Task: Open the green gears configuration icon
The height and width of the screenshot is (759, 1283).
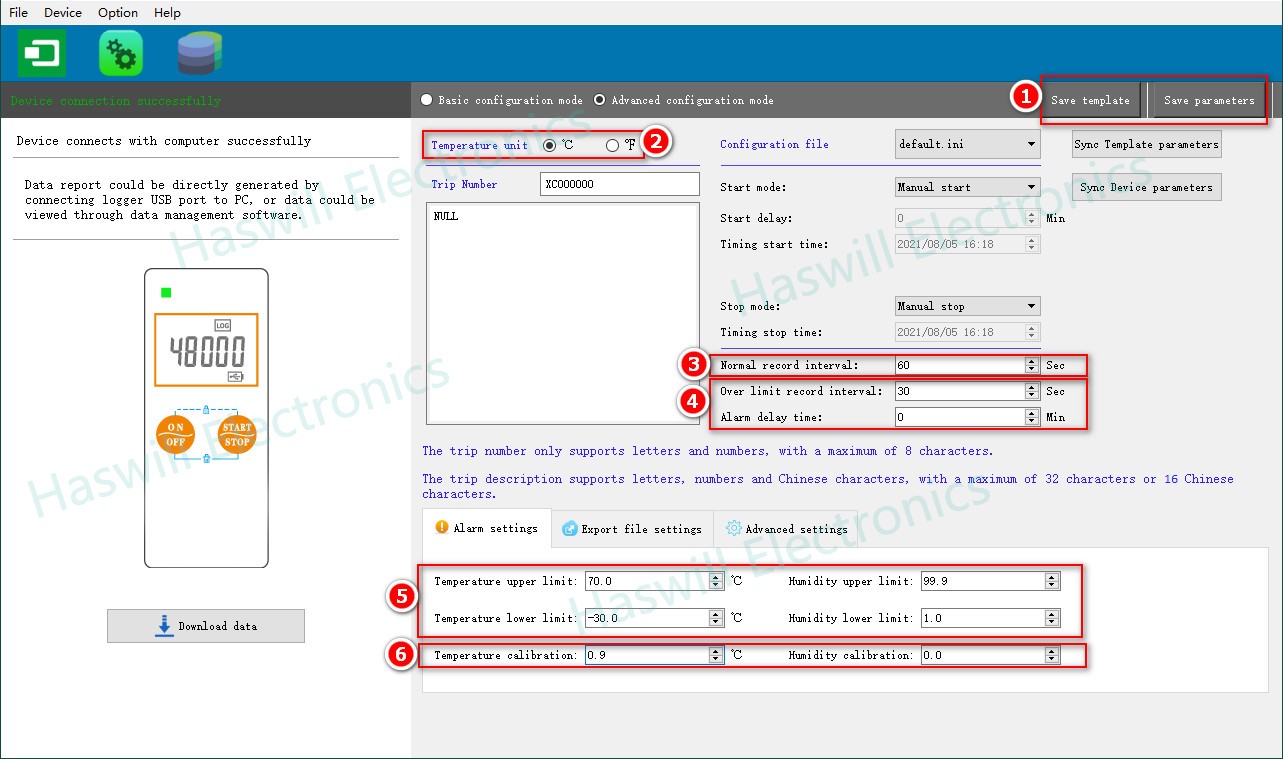Action: tap(121, 53)
